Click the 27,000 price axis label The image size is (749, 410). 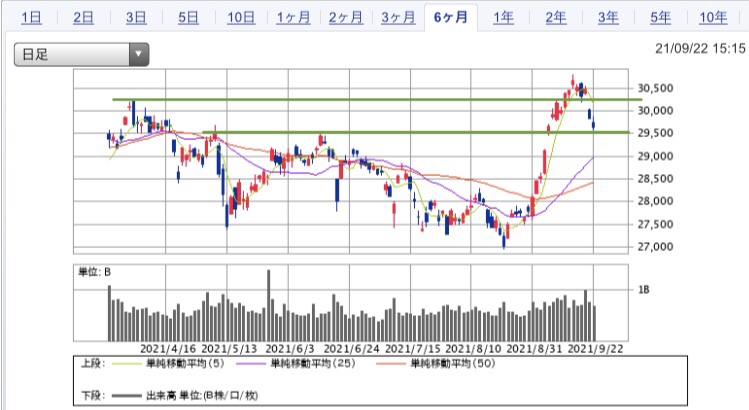point(655,247)
